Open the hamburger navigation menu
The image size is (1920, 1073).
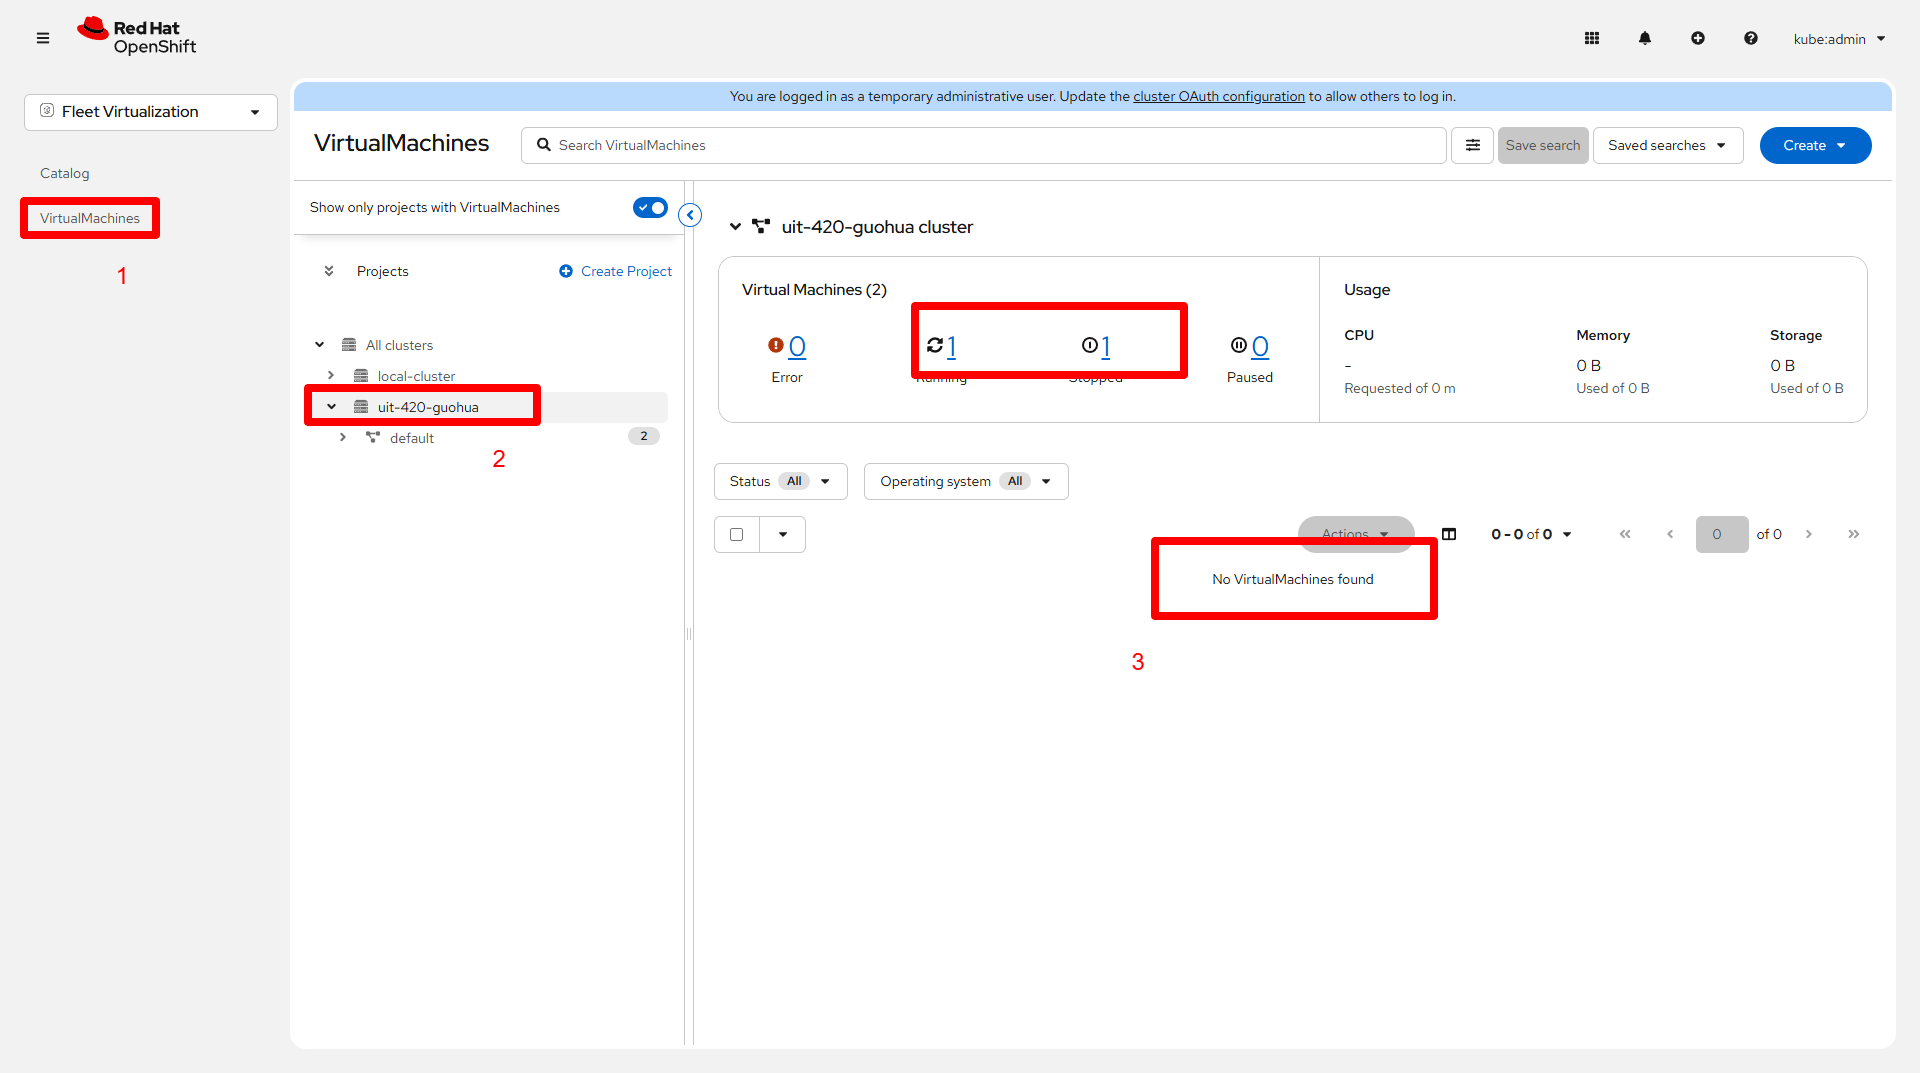(43, 38)
